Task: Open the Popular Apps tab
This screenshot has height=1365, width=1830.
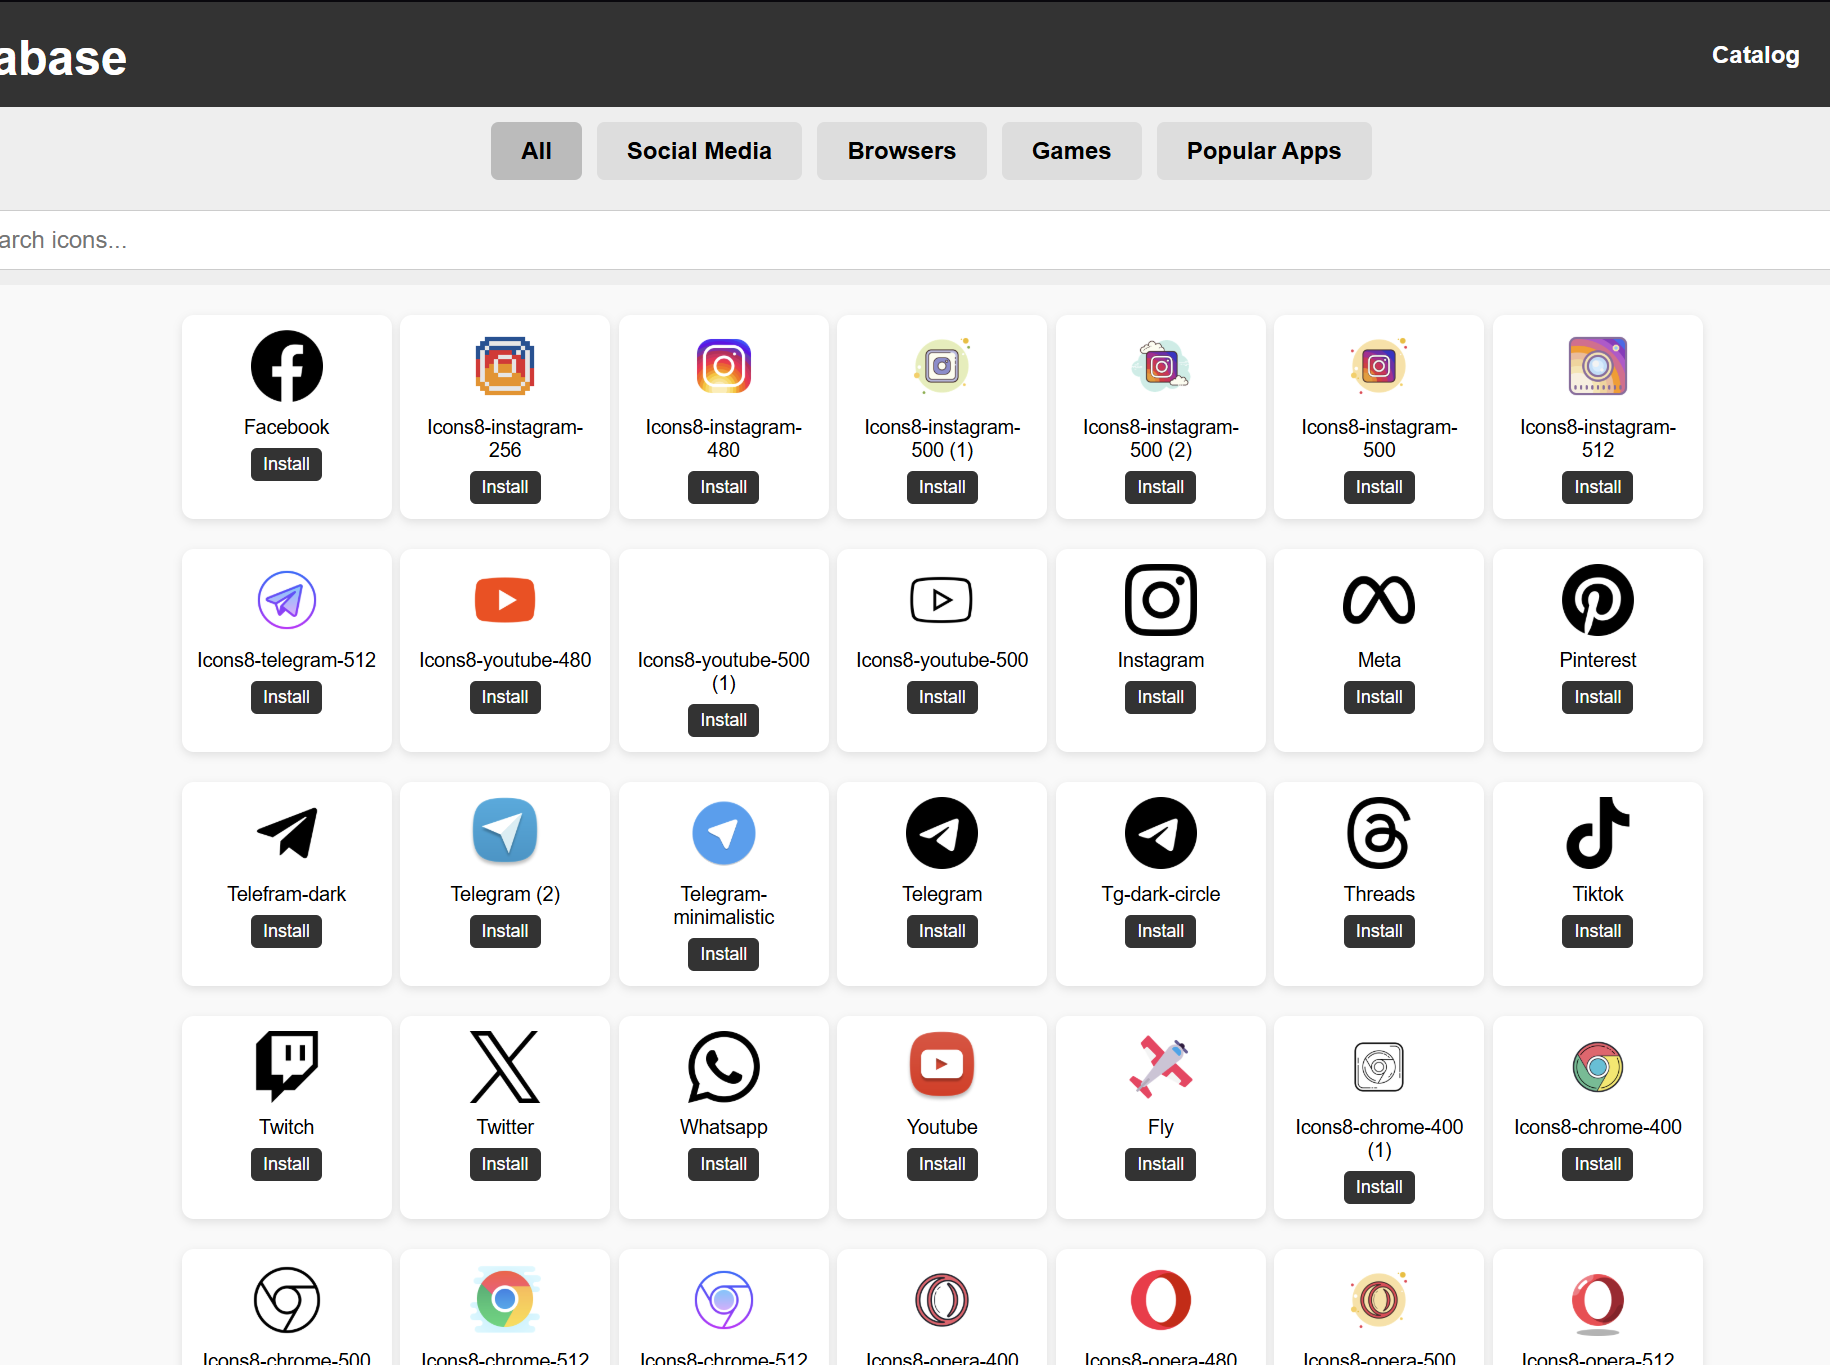Action: tap(1264, 151)
